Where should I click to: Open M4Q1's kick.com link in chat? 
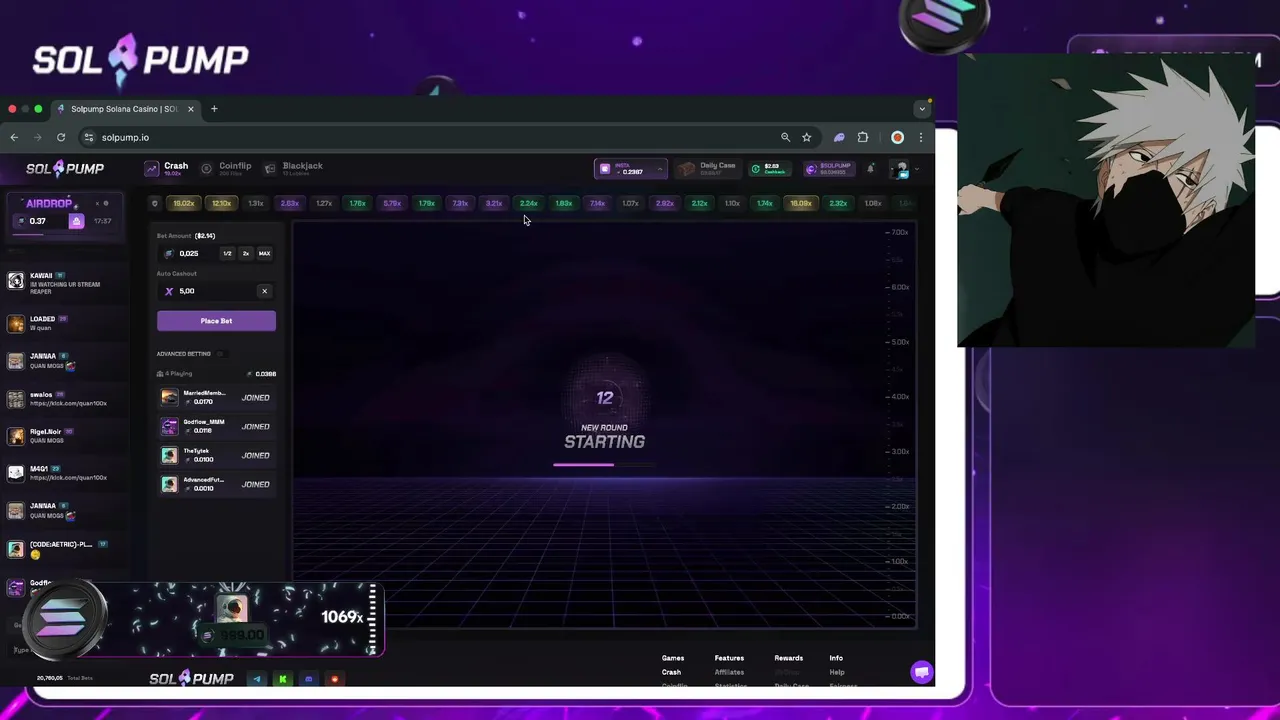(x=68, y=477)
